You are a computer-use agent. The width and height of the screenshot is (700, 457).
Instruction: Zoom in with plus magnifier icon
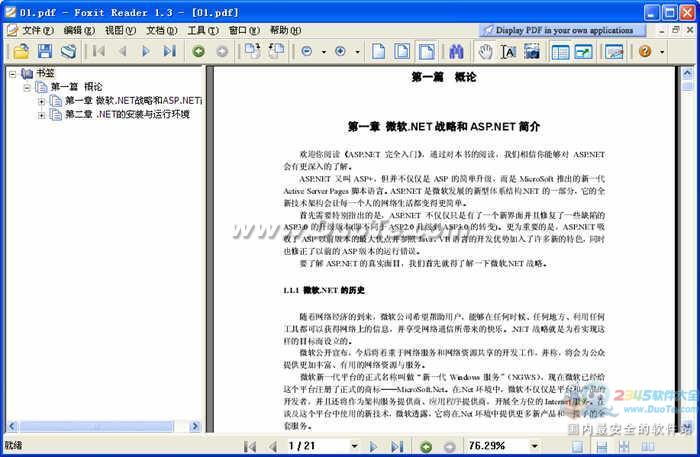(341, 51)
